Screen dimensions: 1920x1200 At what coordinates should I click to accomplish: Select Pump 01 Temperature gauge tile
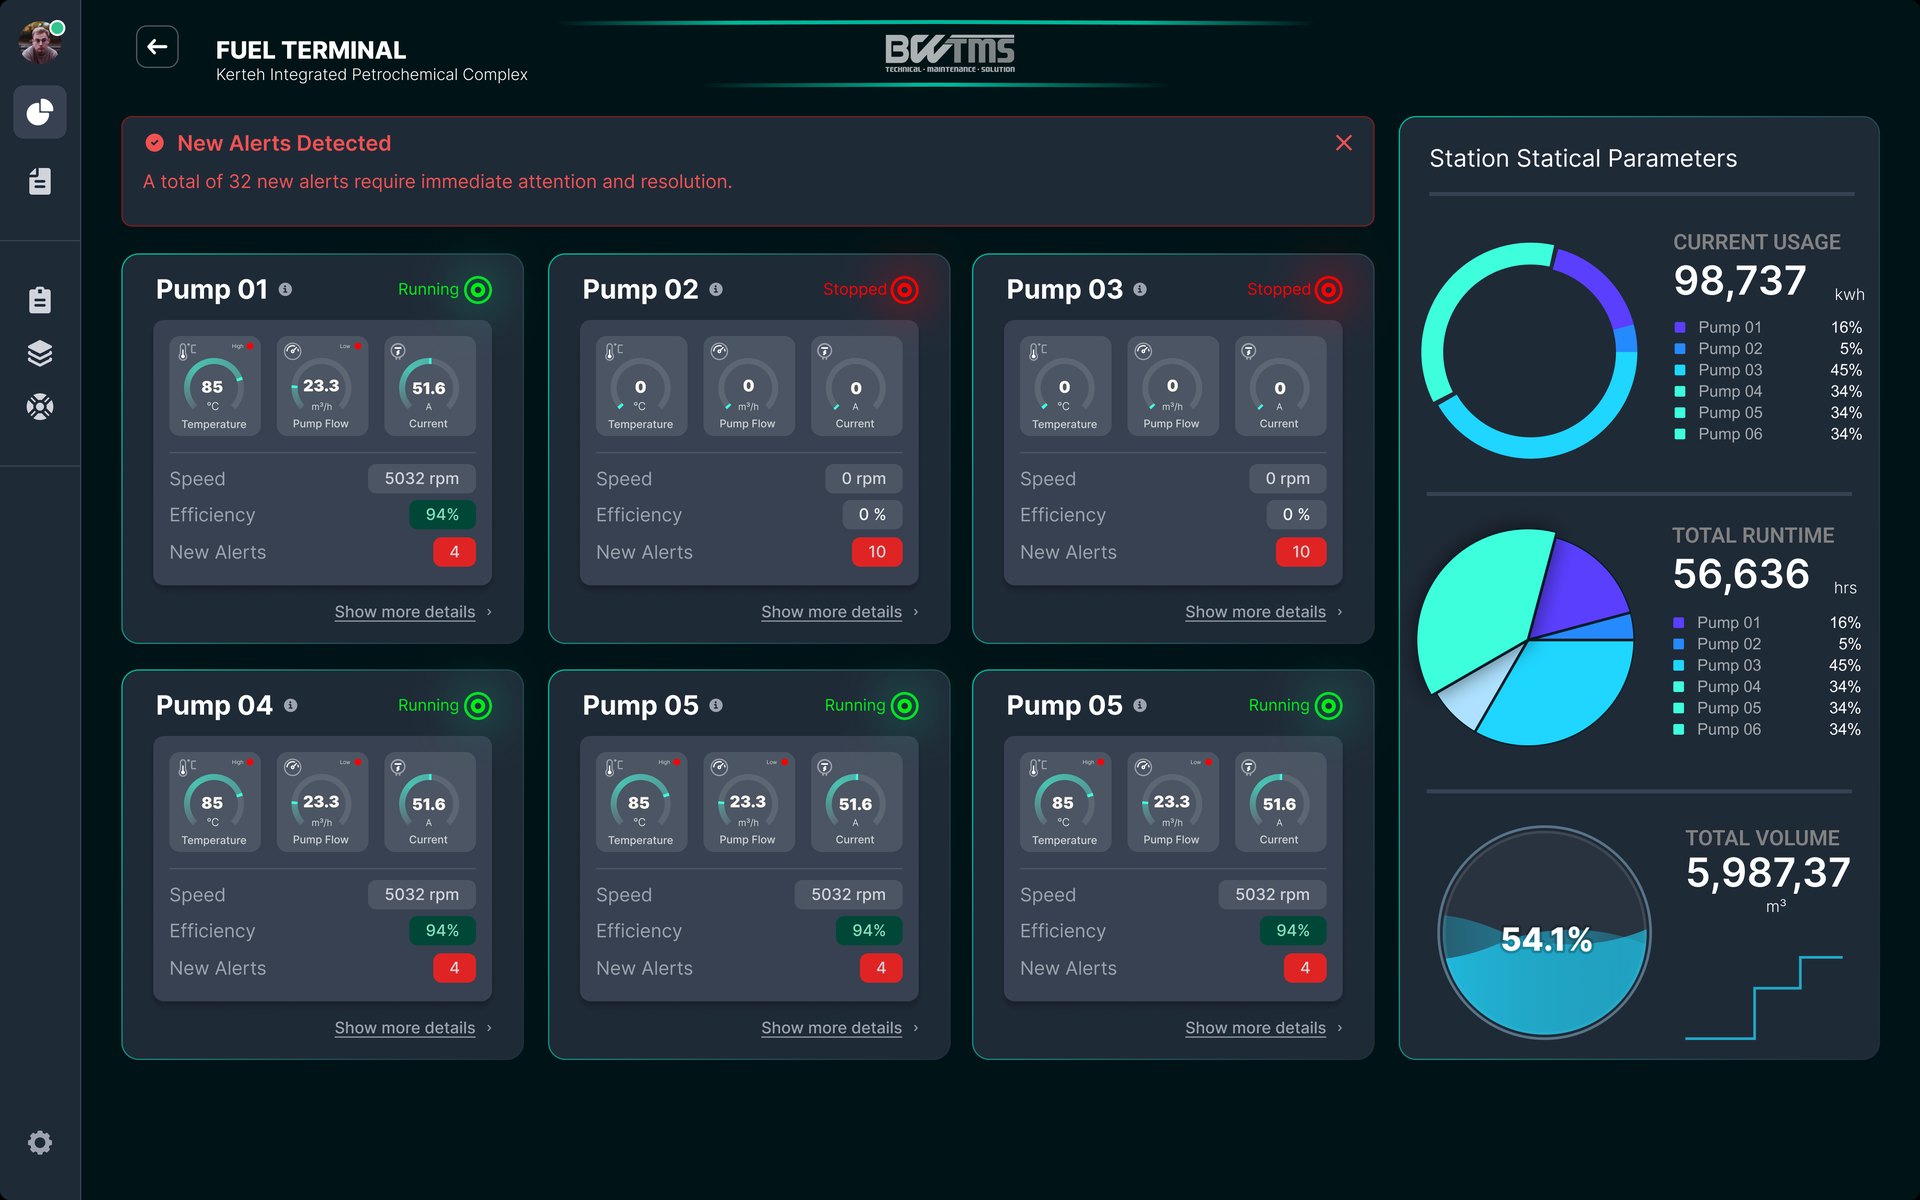[214, 386]
